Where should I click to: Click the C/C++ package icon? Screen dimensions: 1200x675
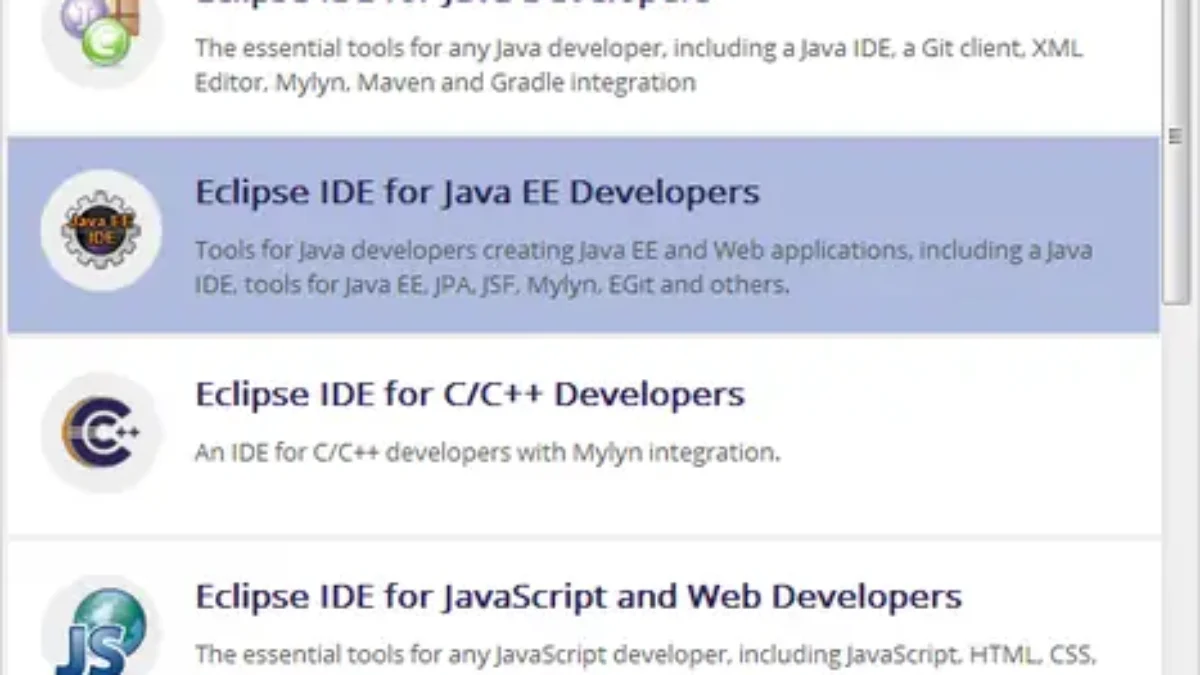(x=101, y=433)
